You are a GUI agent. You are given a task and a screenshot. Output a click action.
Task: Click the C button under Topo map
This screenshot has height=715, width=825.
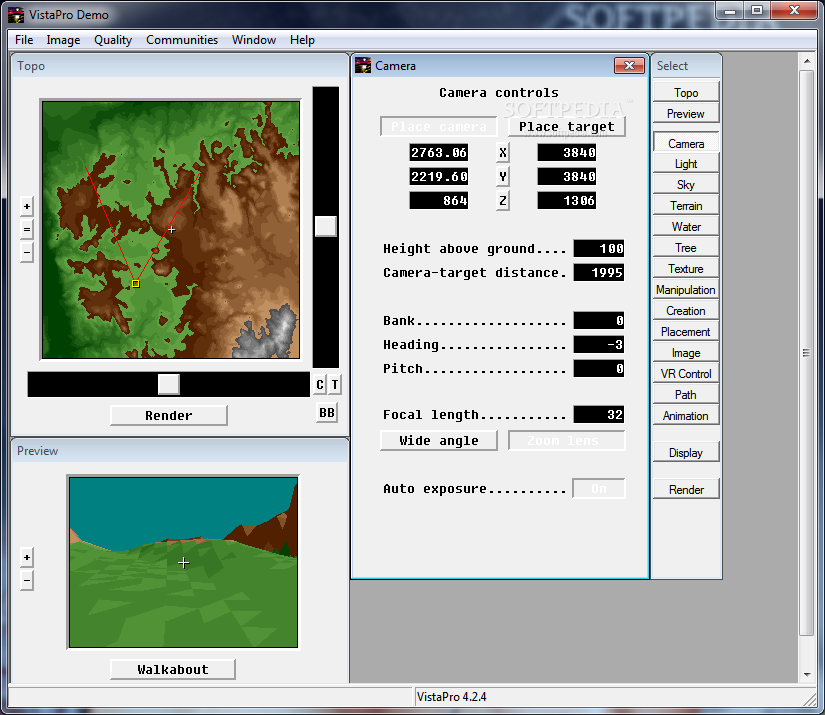(320, 385)
